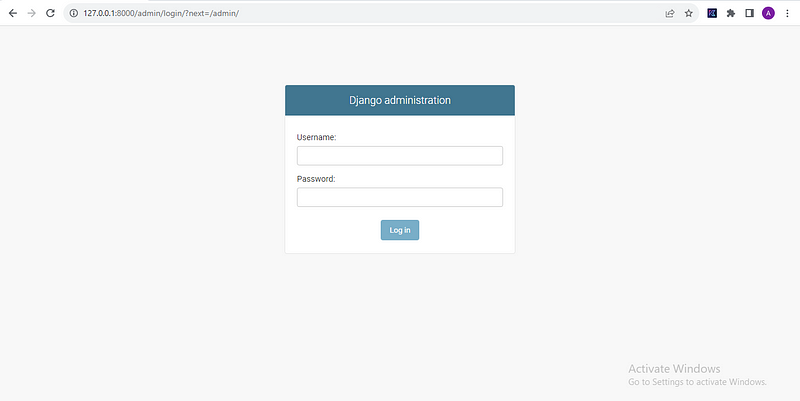This screenshot has width=800, height=401.
Task: Open Chrome three-dot menu
Action: coord(787,13)
